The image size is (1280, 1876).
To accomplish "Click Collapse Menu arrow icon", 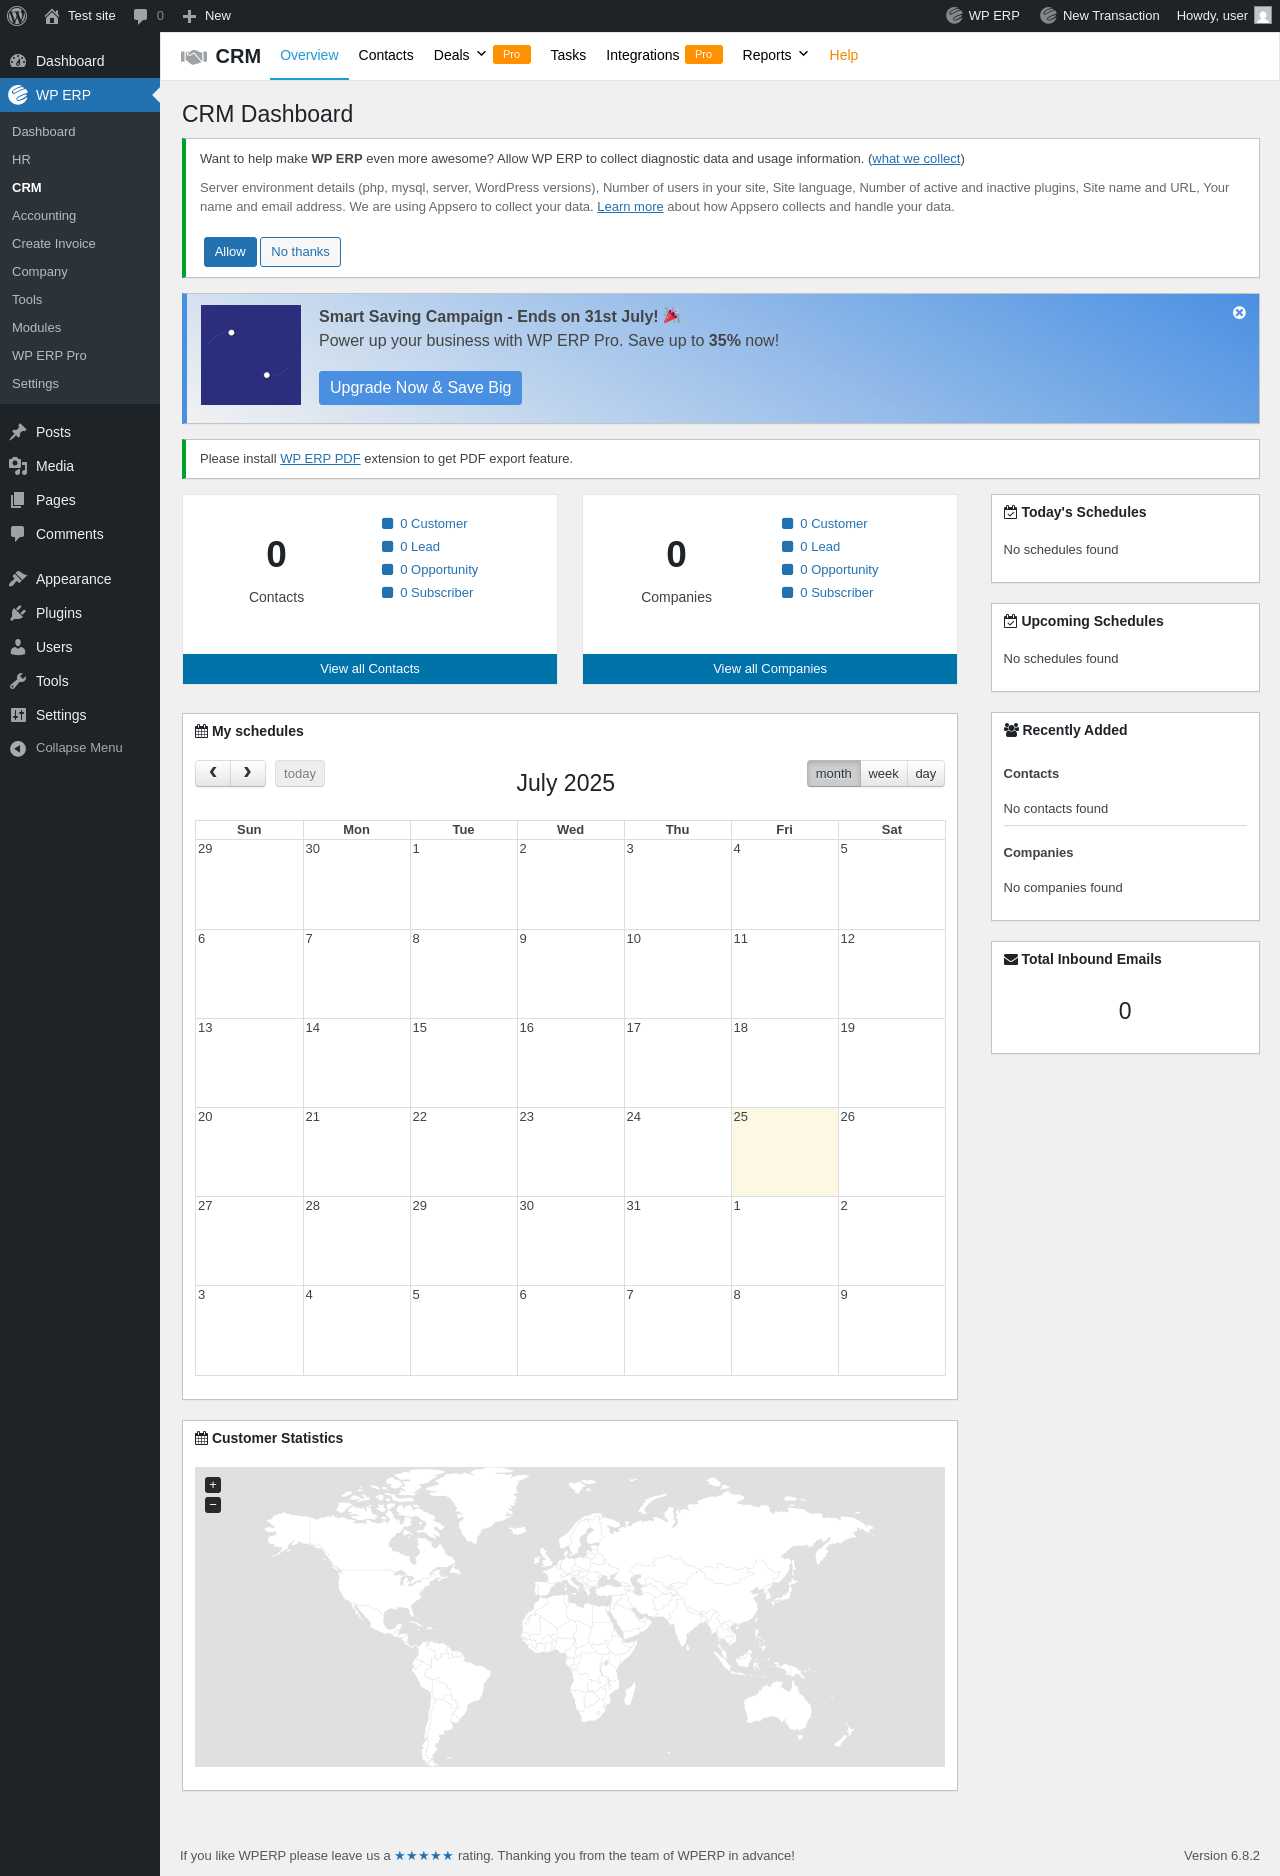I will pos(18,748).
